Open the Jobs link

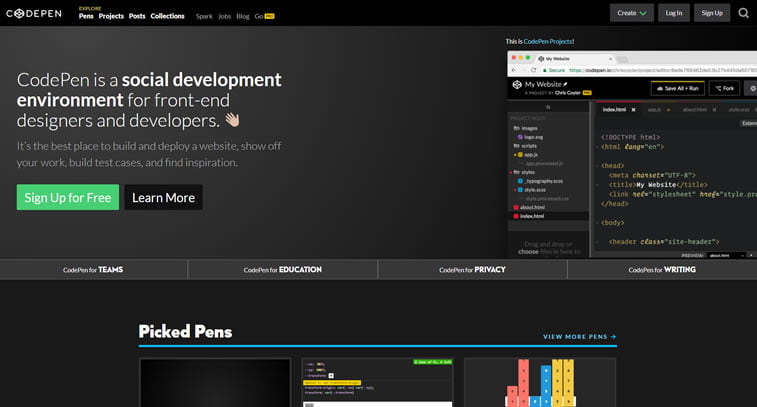click(x=224, y=16)
